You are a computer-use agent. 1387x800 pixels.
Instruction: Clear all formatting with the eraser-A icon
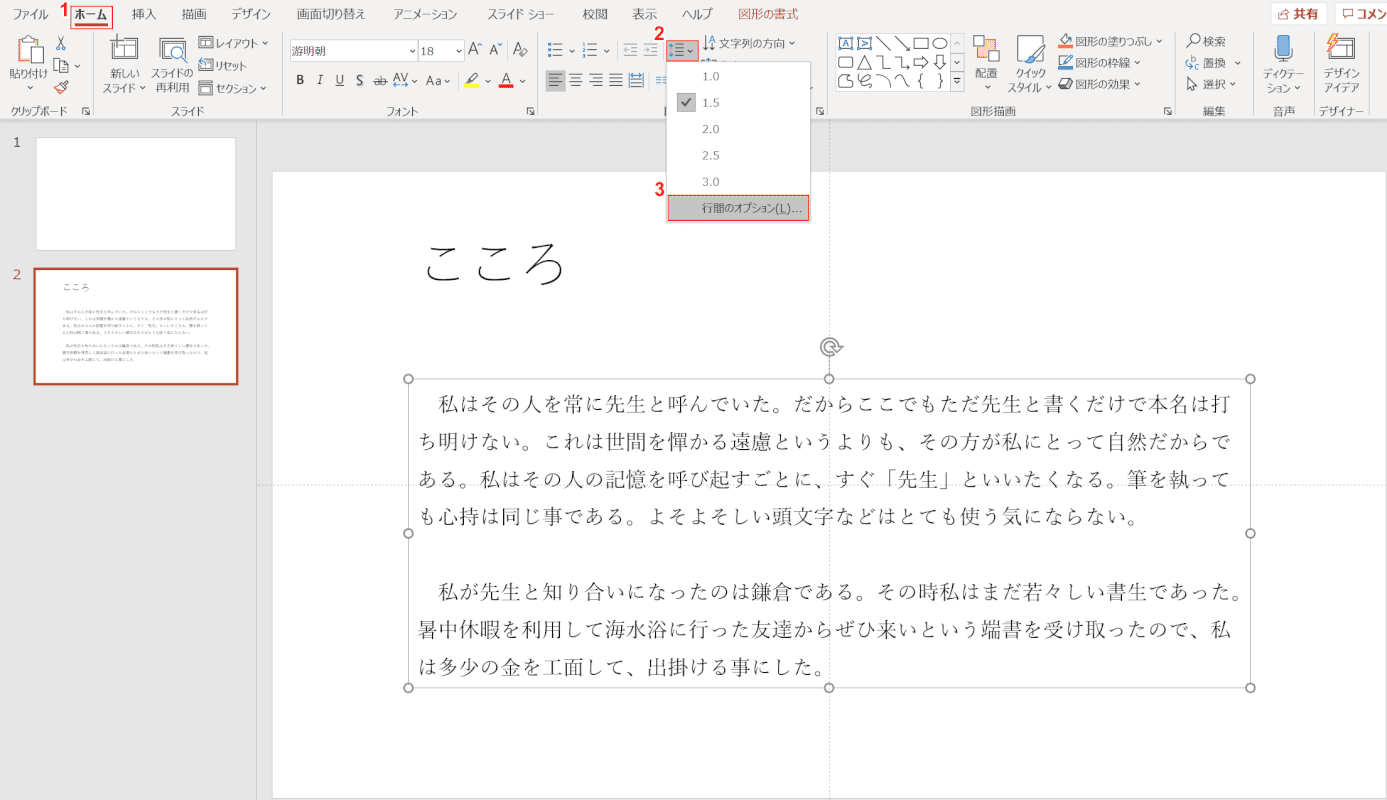click(519, 49)
